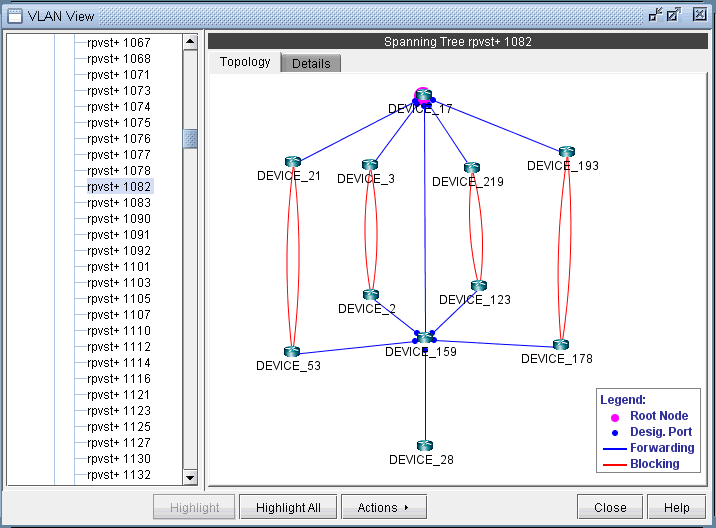
Task: Open the Actions dropdown menu
Action: click(383, 507)
